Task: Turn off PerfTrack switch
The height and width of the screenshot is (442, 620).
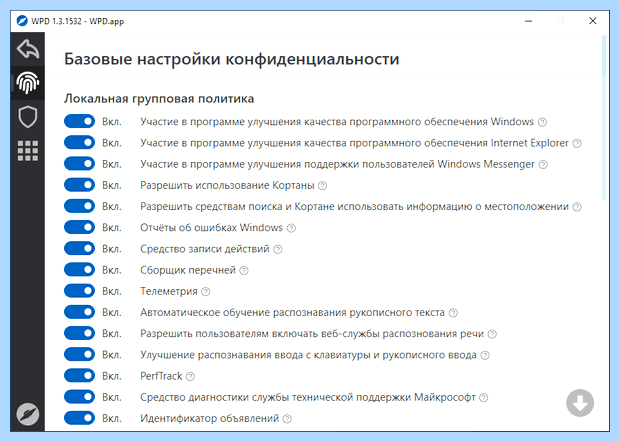Action: [79, 376]
